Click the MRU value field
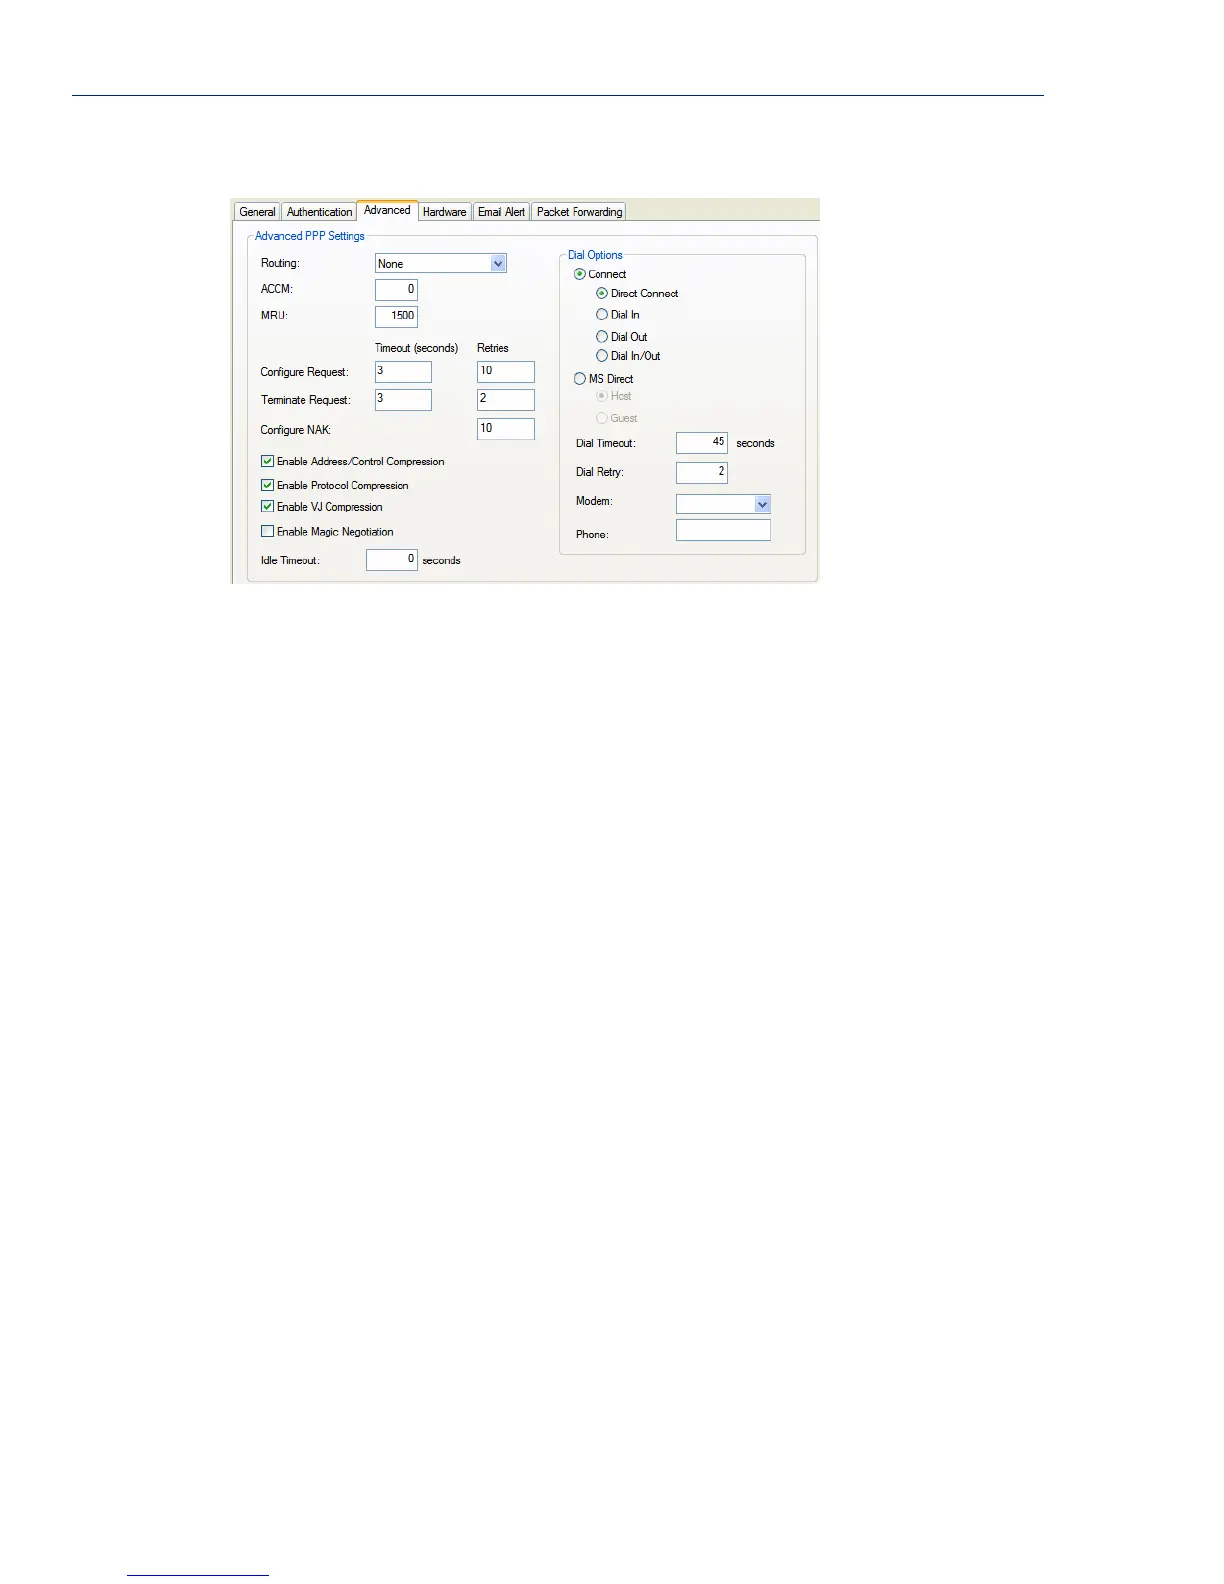Image resolution: width=1224 pixels, height=1584 pixels. (396, 316)
